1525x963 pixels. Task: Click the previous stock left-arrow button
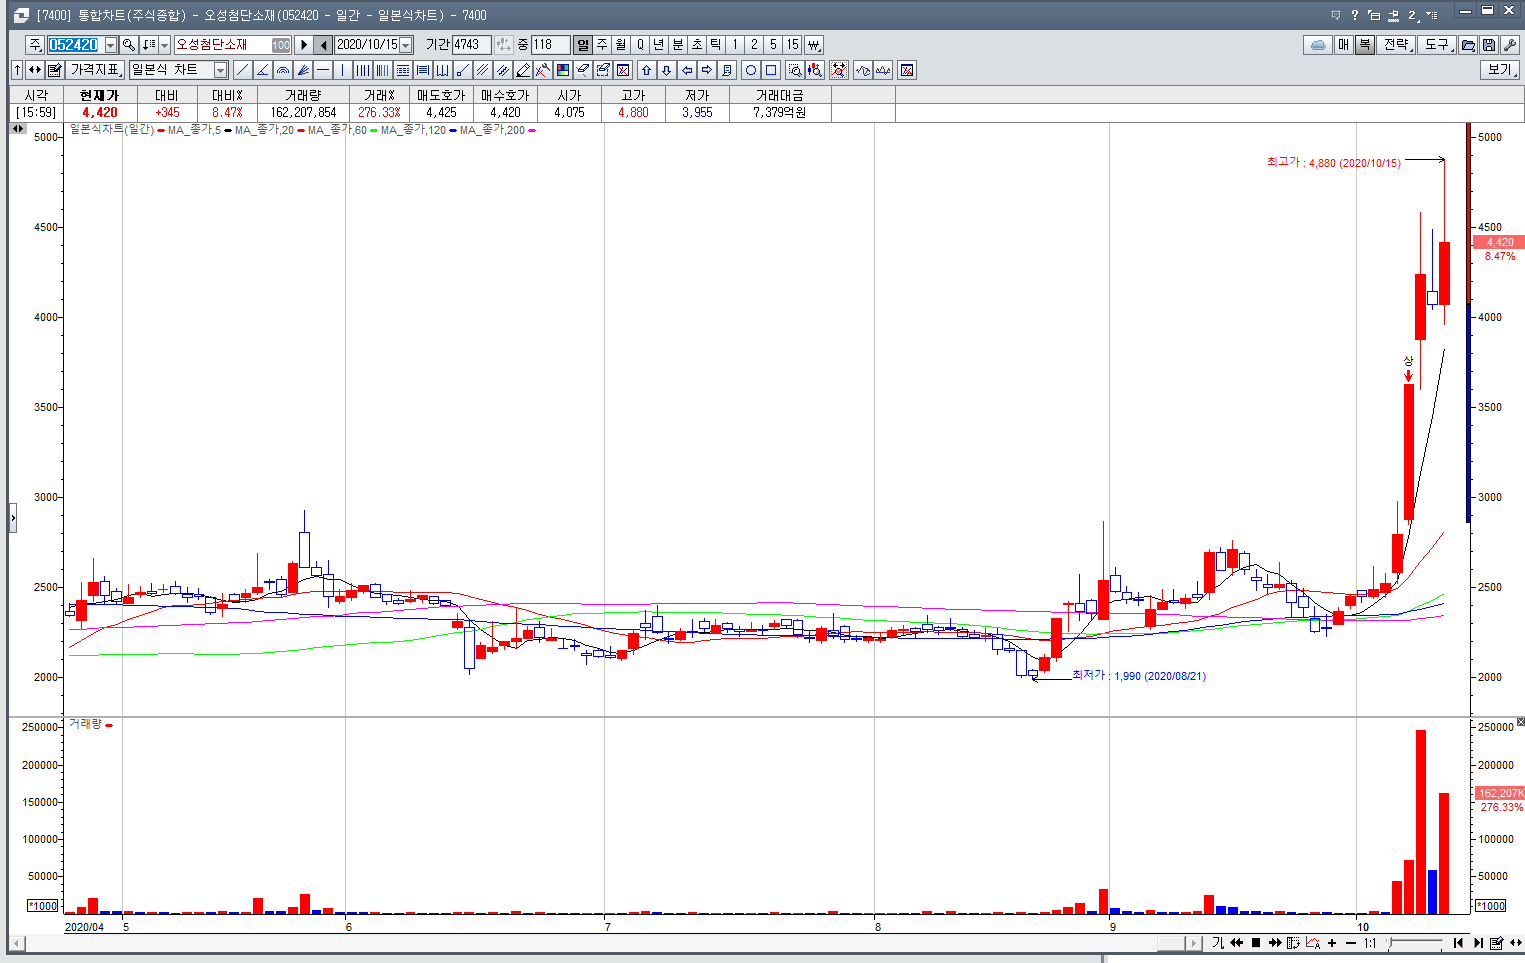323,45
